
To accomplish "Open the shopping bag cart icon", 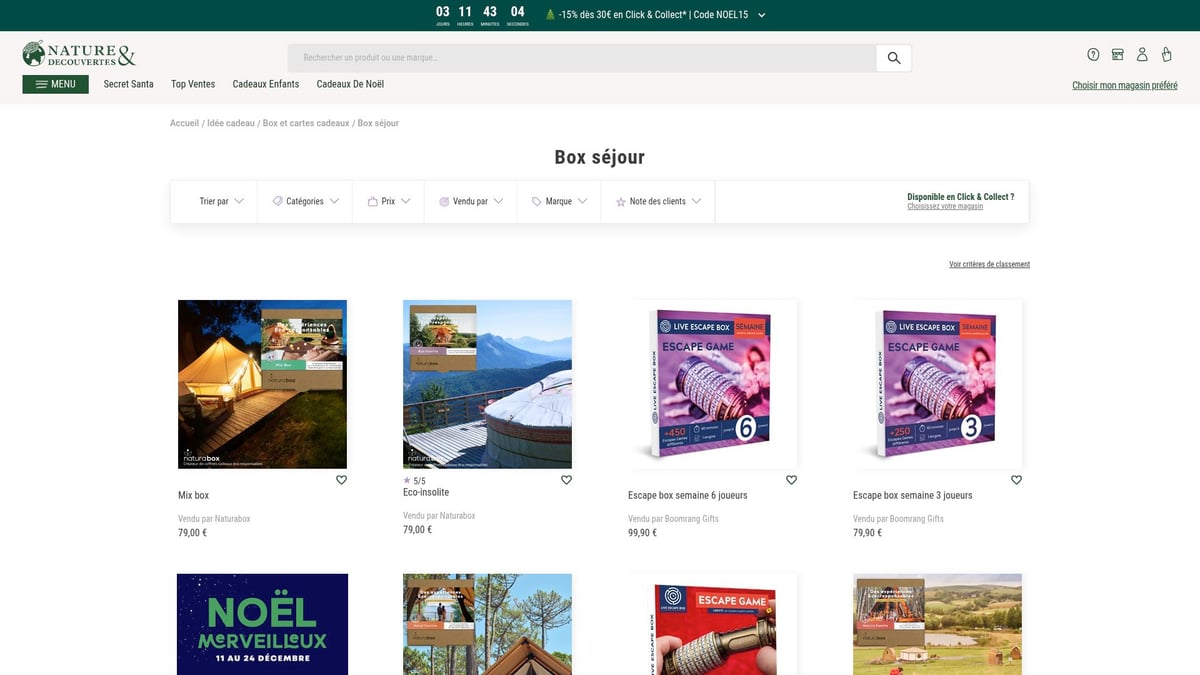I will coord(1166,55).
